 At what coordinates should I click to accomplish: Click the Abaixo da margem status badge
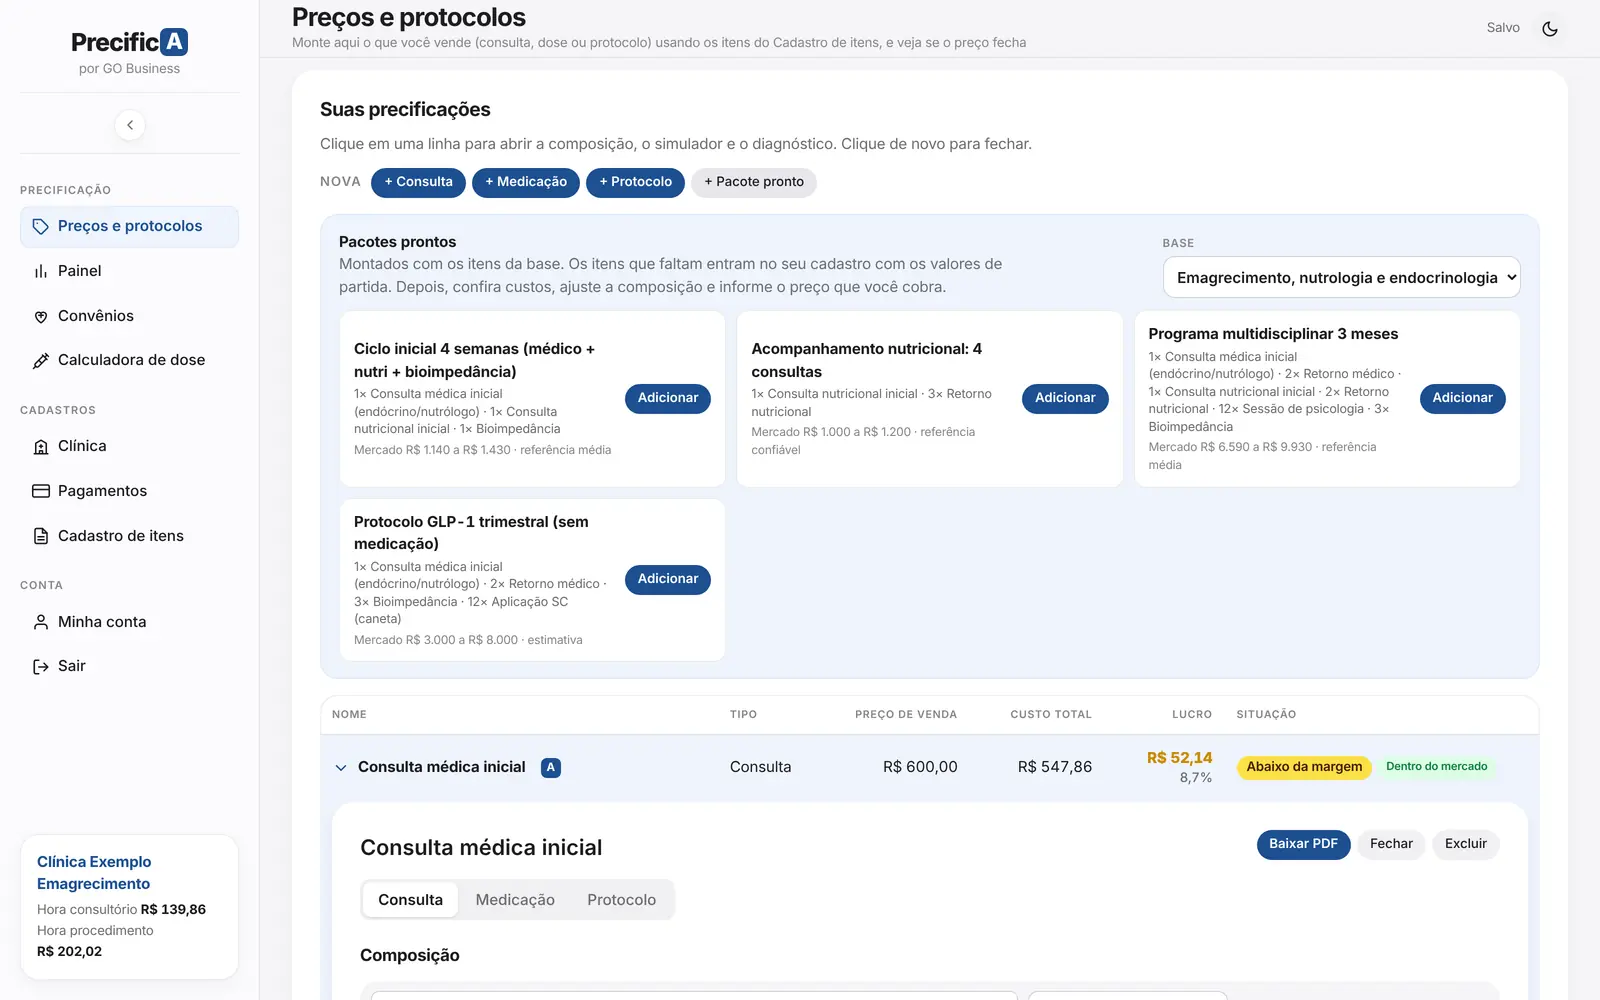(1304, 767)
